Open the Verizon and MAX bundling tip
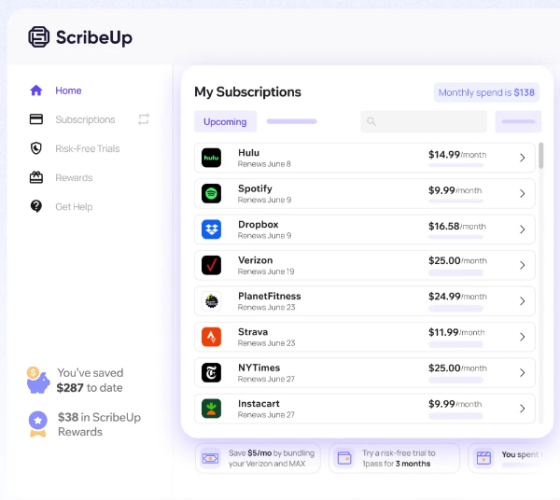The image size is (560, 500). (x=258, y=458)
